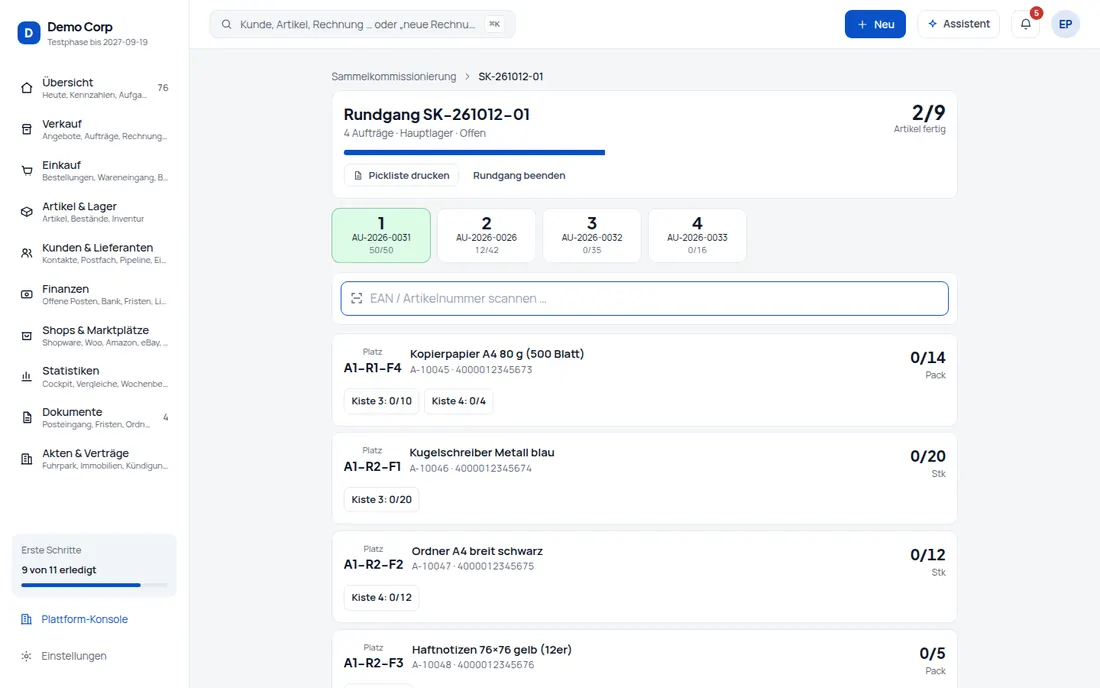Click the document icon on Pickliste drucken

pyautogui.click(x=358, y=175)
